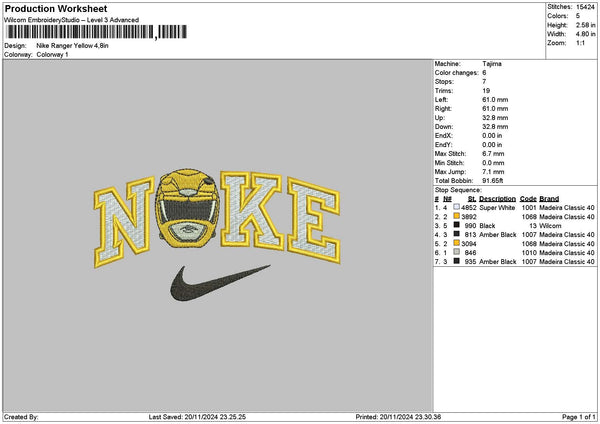Click the Brand column header
This screenshot has width=600, height=424.
pos(549,199)
